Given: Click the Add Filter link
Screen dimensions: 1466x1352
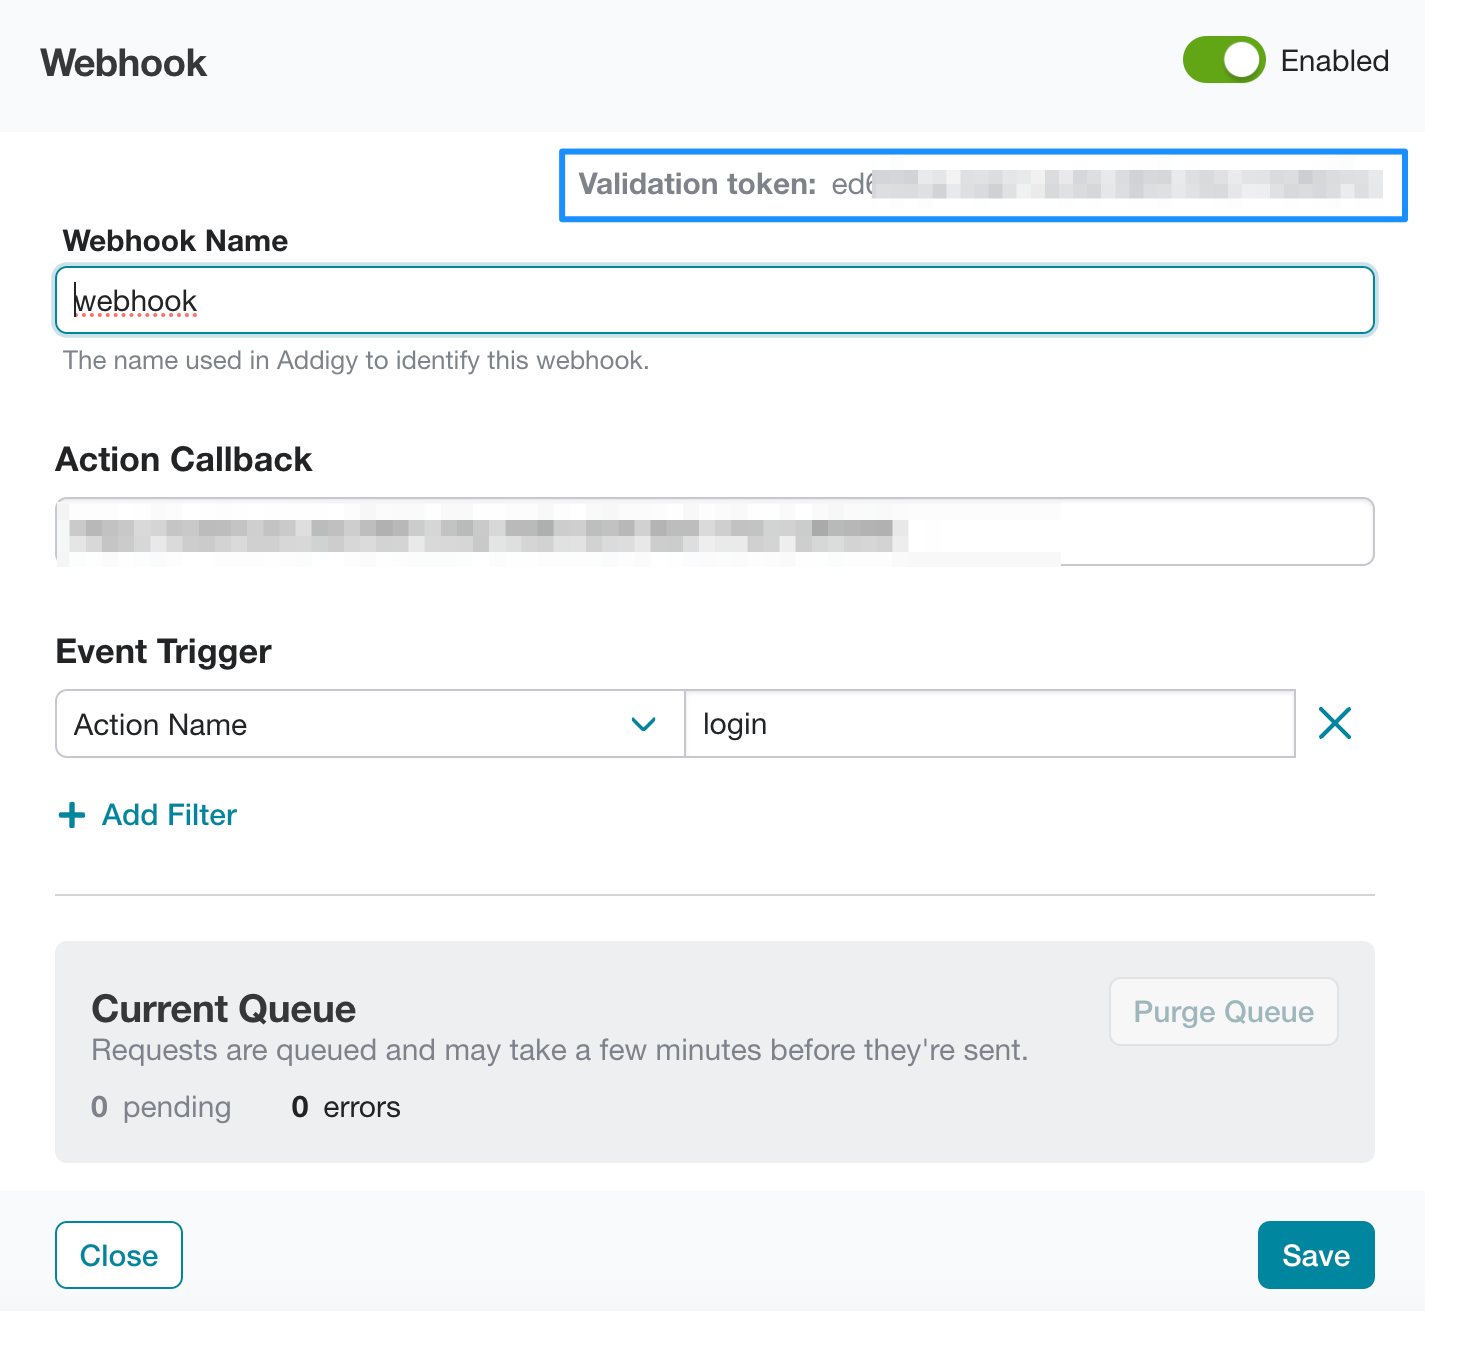Looking at the screenshot, I should [169, 815].
